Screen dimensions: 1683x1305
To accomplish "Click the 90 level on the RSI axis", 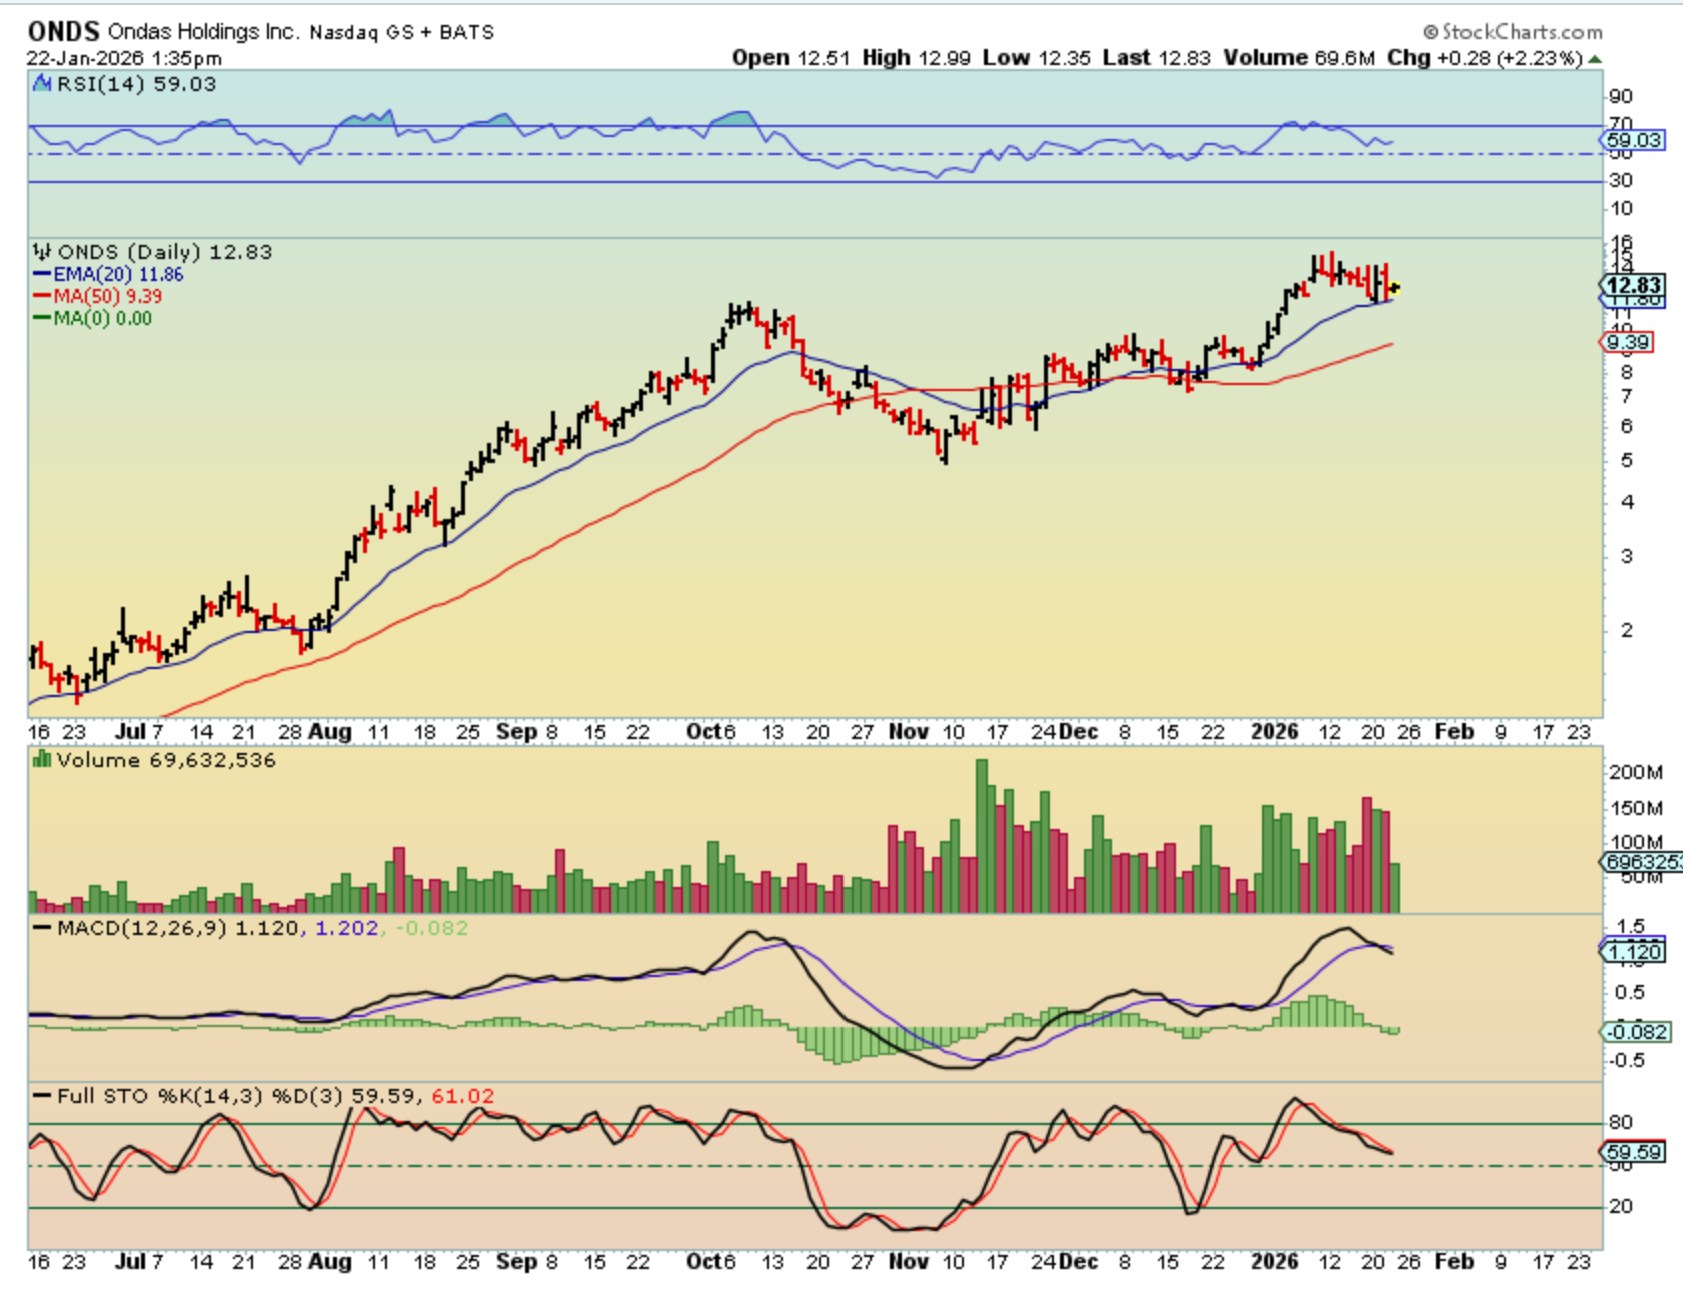I will (1620, 97).
